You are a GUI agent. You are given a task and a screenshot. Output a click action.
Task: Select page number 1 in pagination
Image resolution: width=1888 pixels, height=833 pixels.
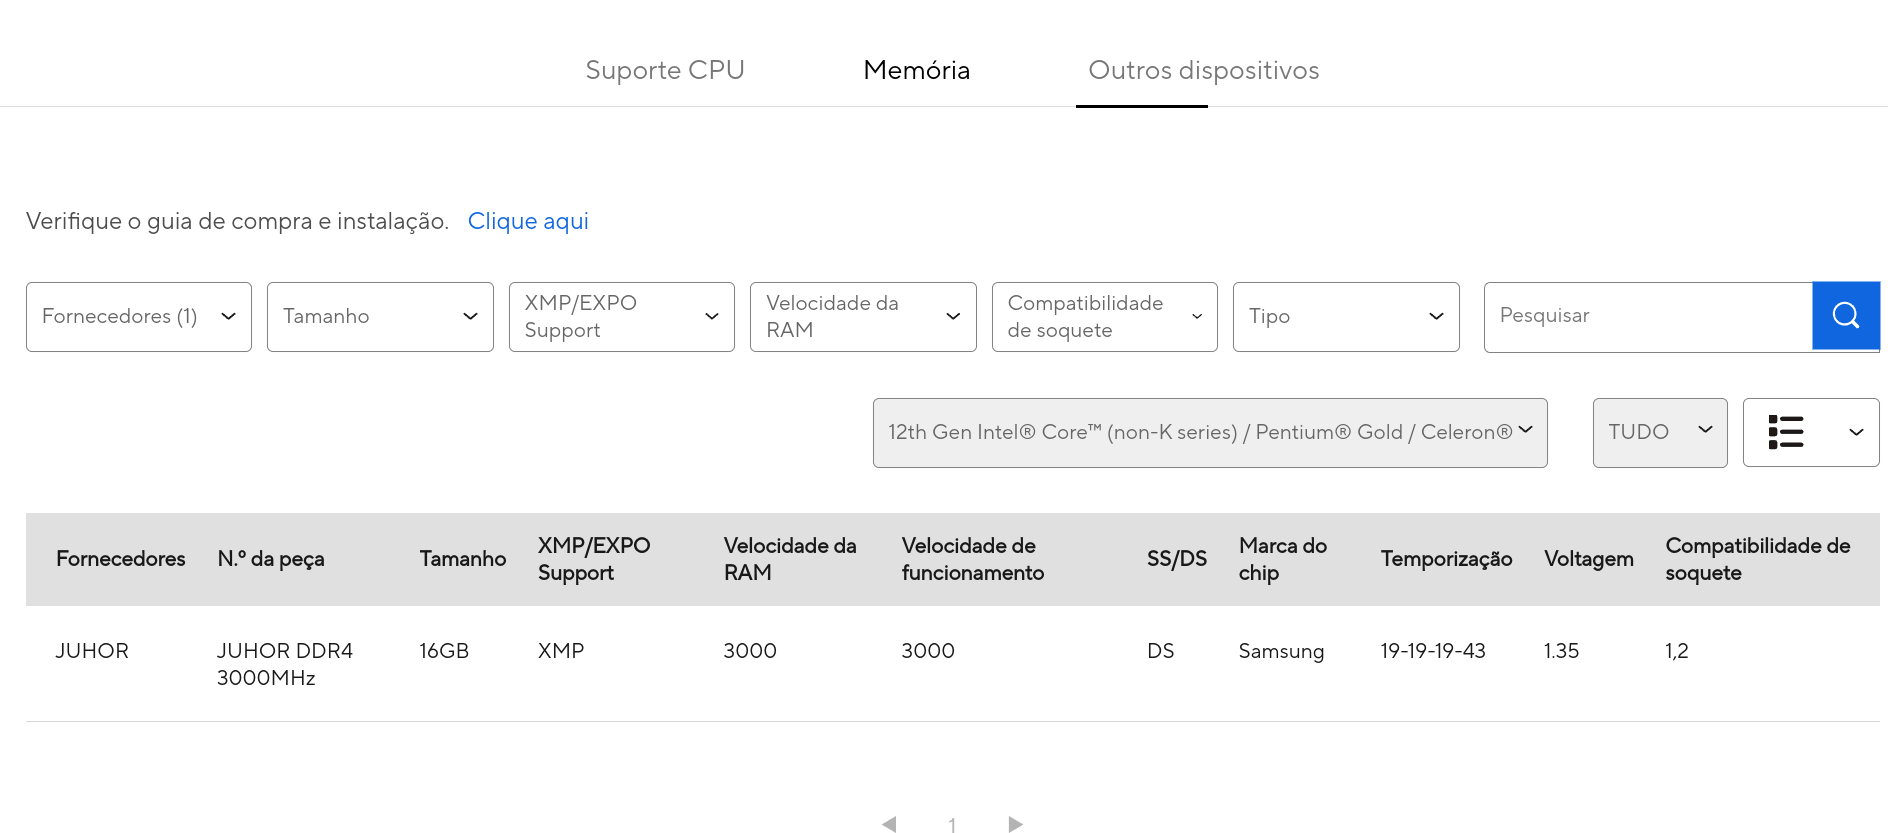tap(952, 825)
